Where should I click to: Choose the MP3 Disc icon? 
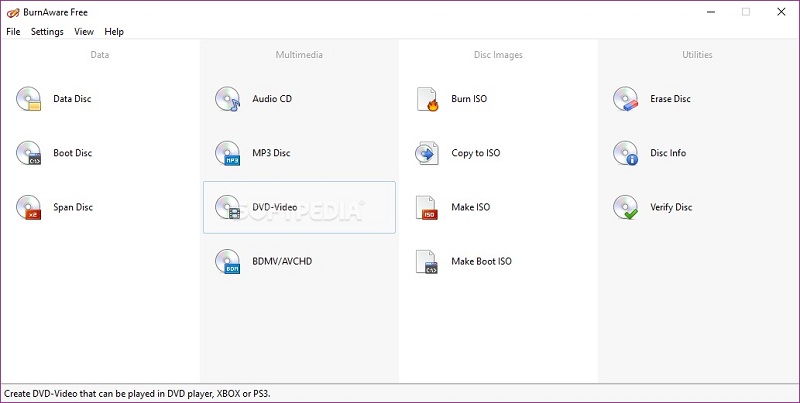[227, 153]
